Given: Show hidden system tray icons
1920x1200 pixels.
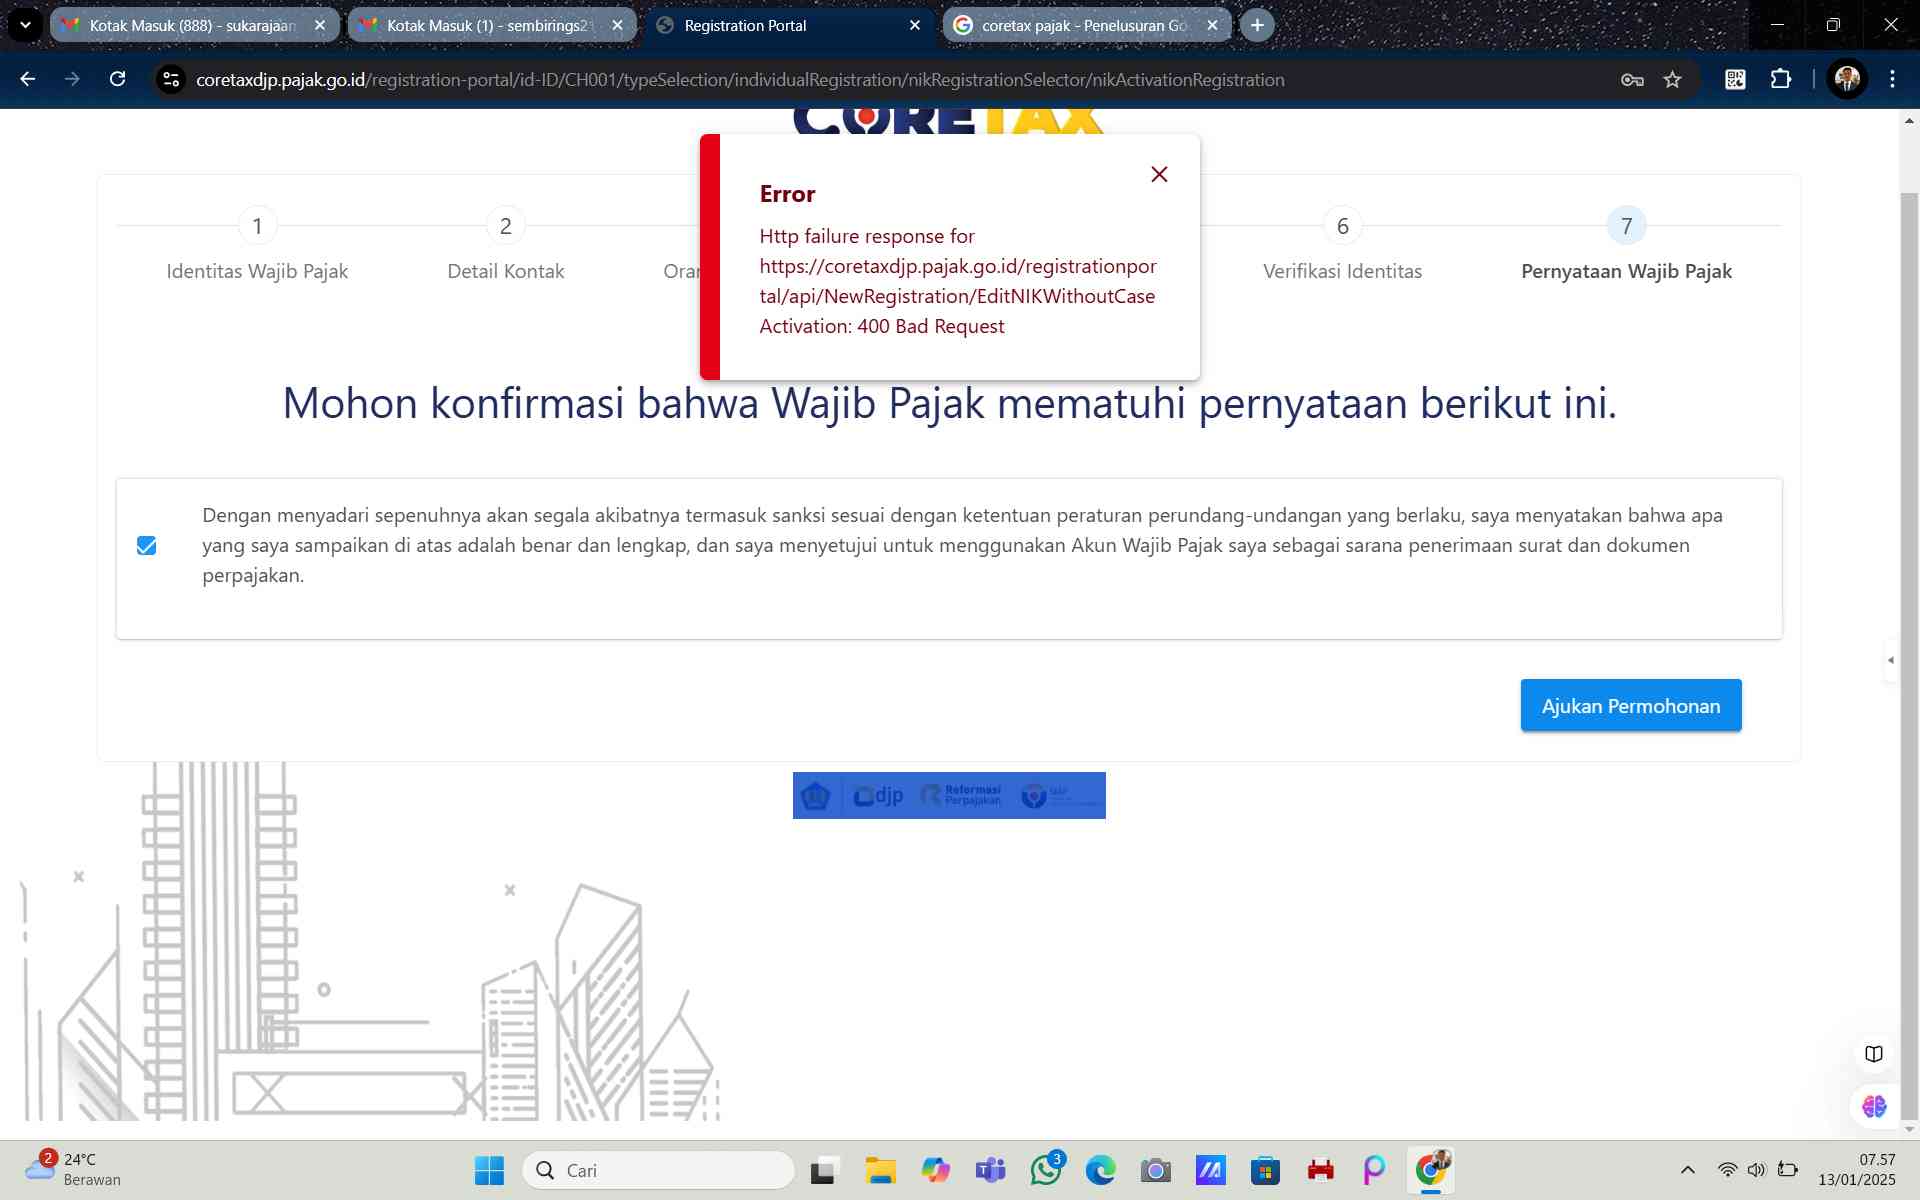Looking at the screenshot, I should point(1687,1170).
